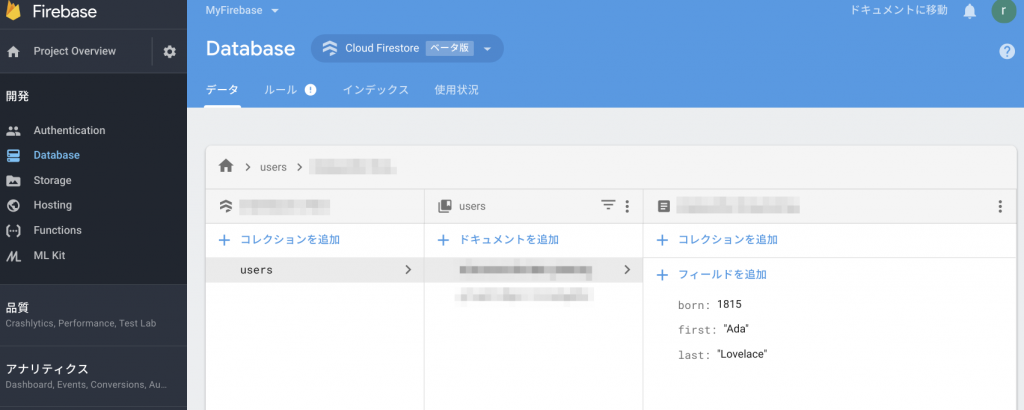Click the user avatar in top right
The image size is (1024, 410).
click(x=1002, y=11)
